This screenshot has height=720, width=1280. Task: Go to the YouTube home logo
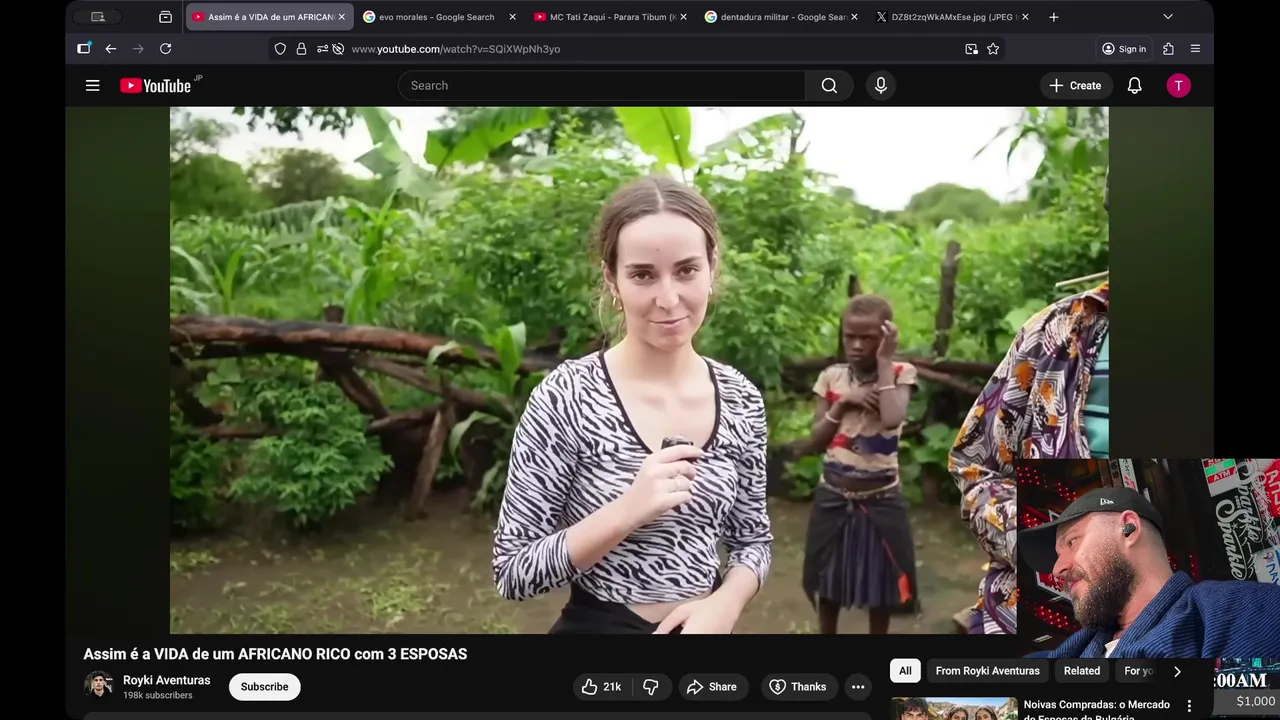(x=156, y=86)
